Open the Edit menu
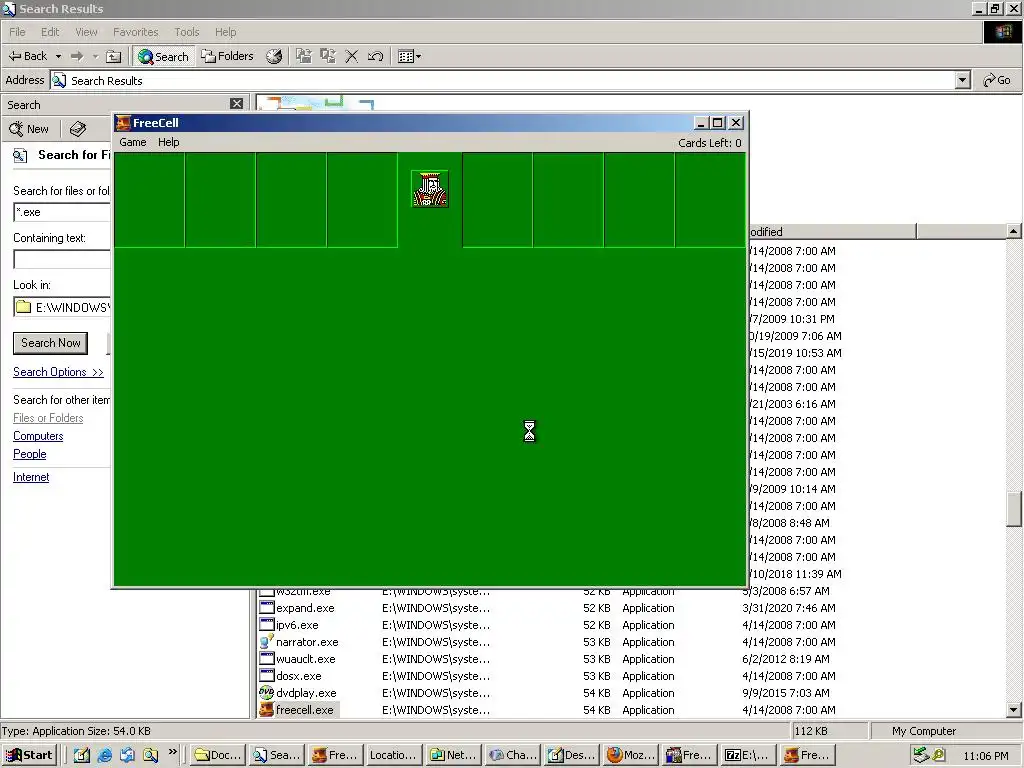The height and width of the screenshot is (768, 1024). tap(50, 32)
